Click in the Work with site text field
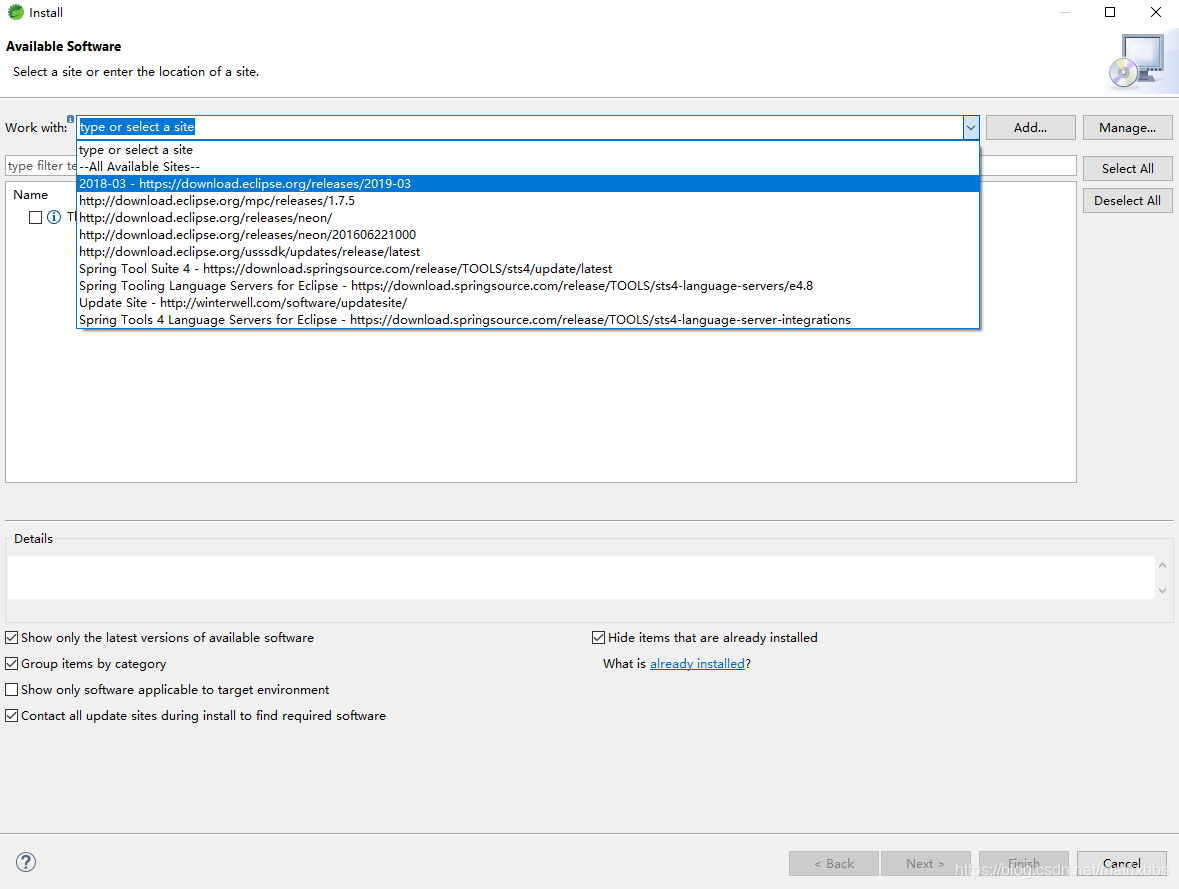Viewport: 1179px width, 889px height. coord(520,127)
